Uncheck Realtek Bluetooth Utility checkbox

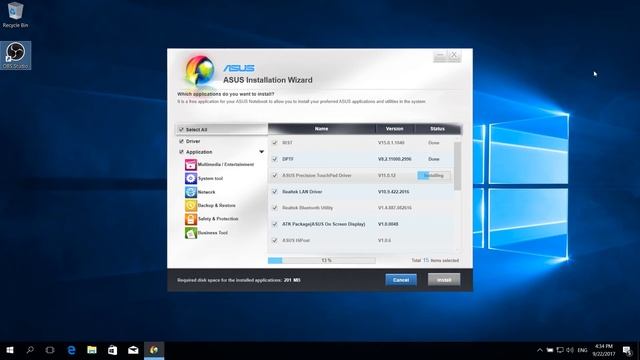[275, 208]
